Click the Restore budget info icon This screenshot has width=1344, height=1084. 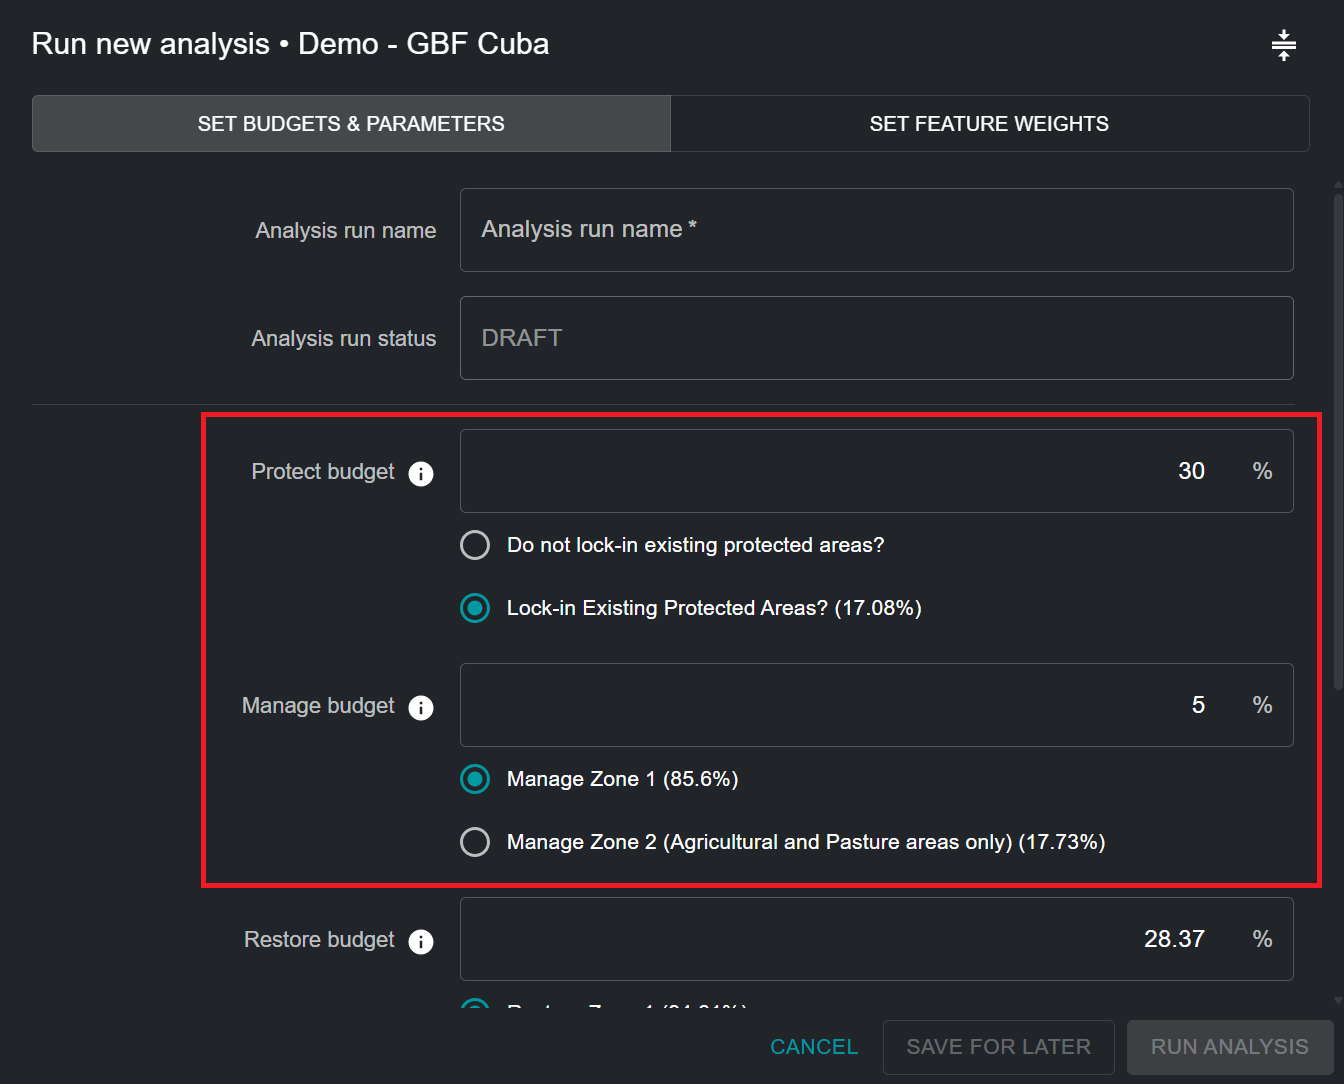point(421,941)
